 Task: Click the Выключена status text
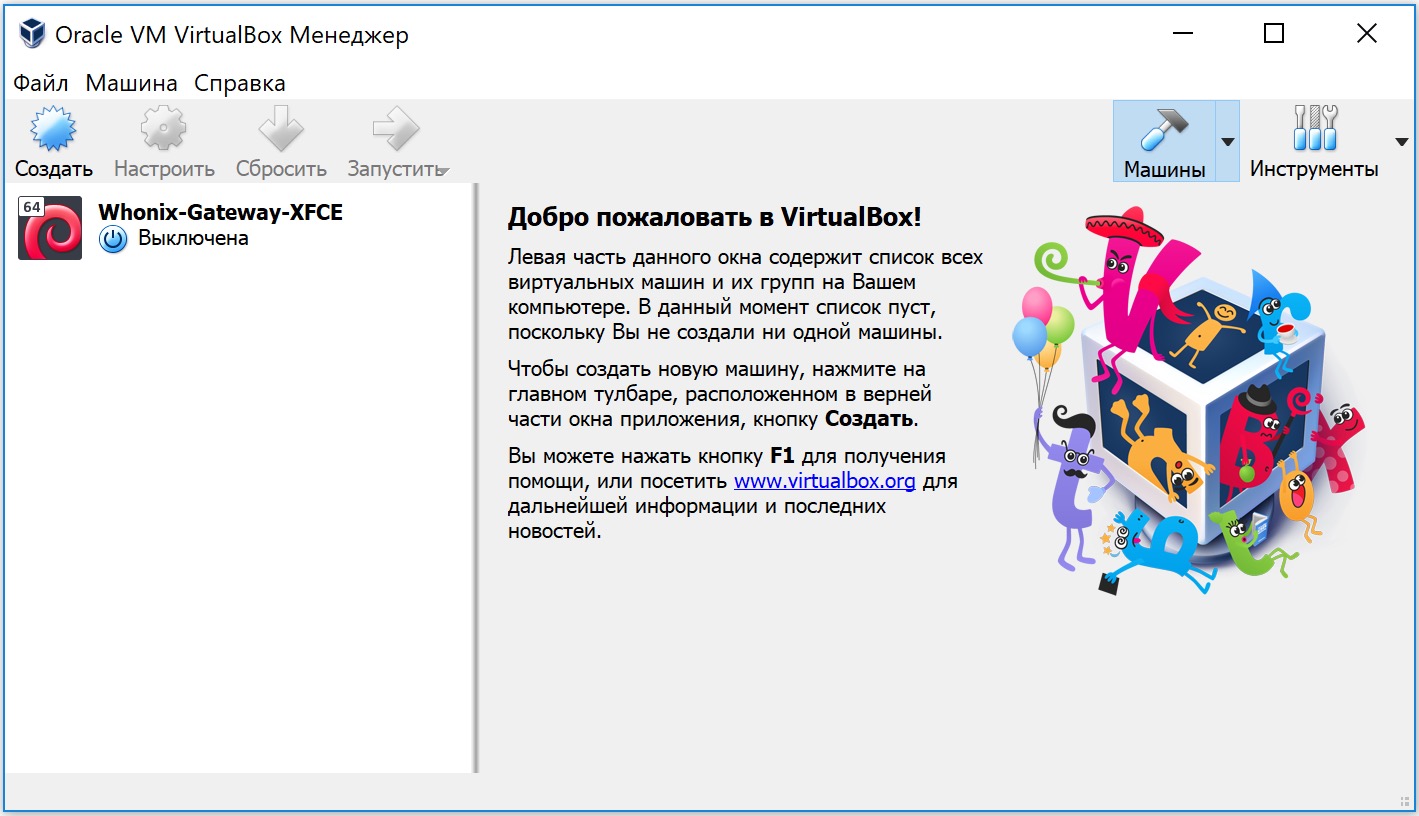(x=193, y=239)
